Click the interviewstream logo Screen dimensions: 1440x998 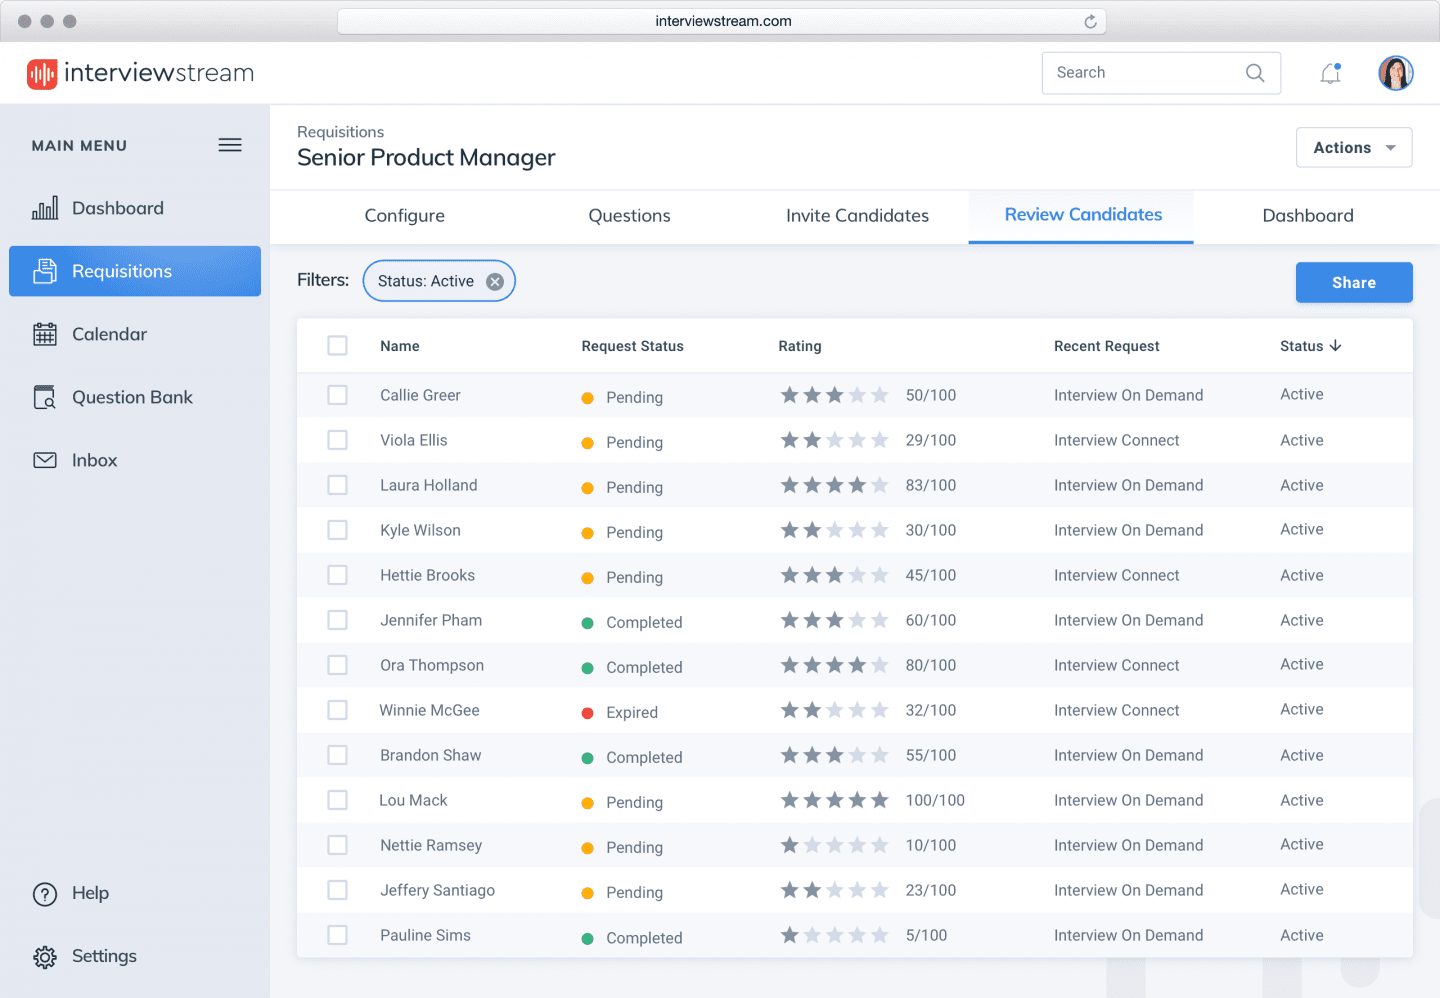tap(140, 72)
